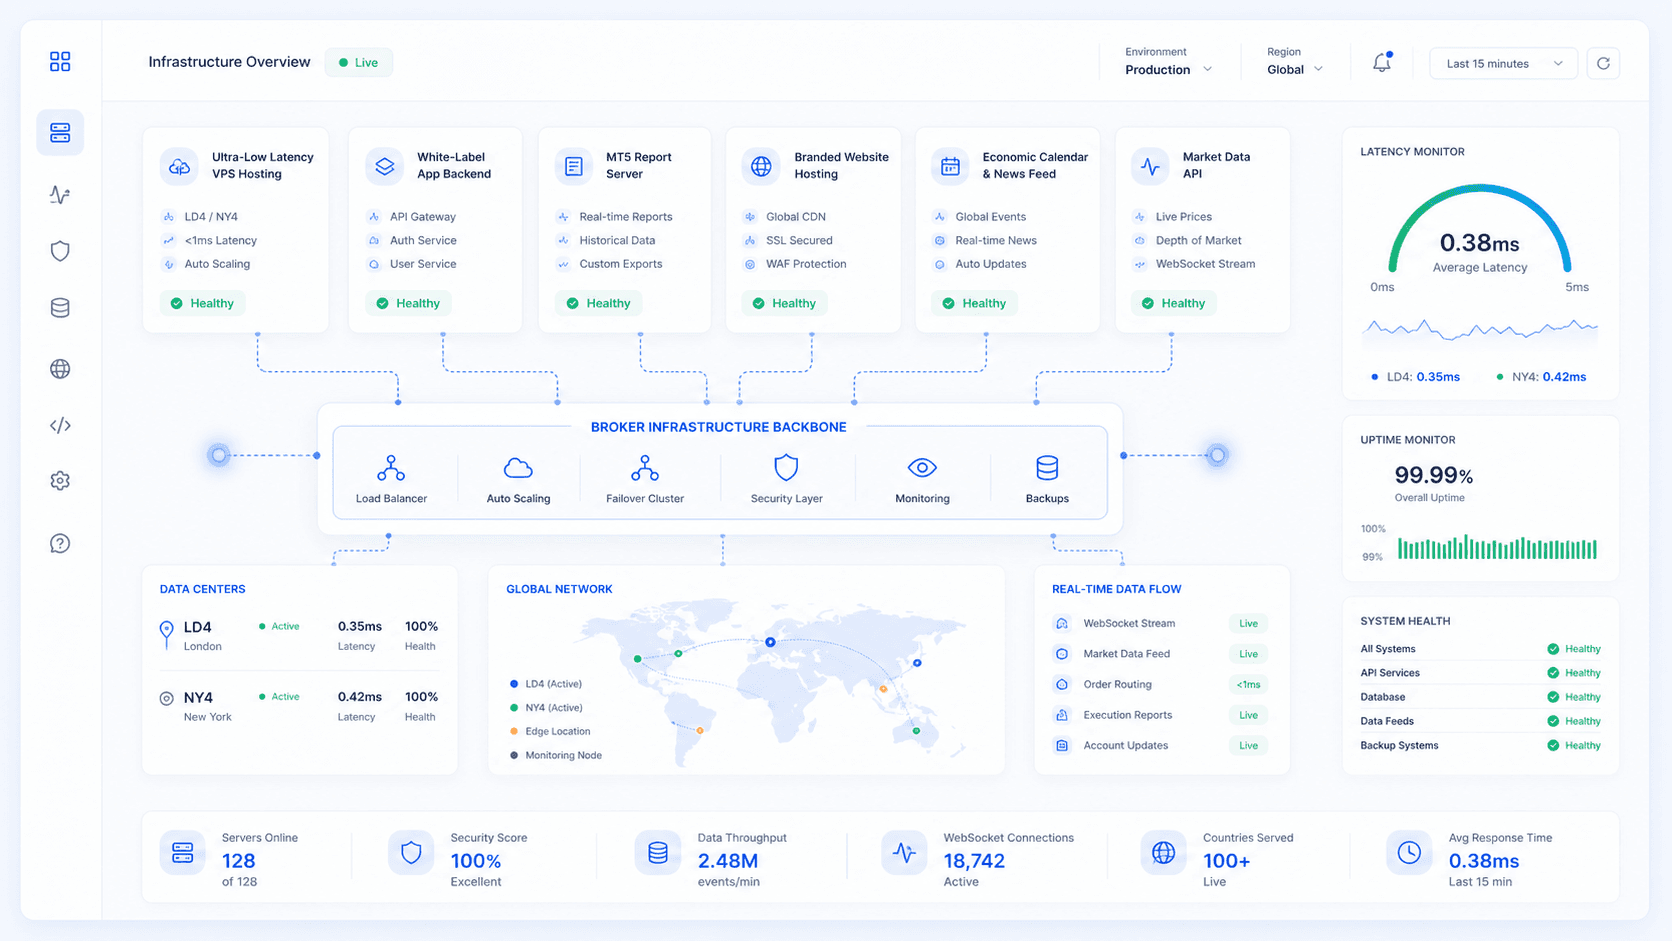Click the WebSocket Stream feature on Market Data API

[x=1195, y=265]
